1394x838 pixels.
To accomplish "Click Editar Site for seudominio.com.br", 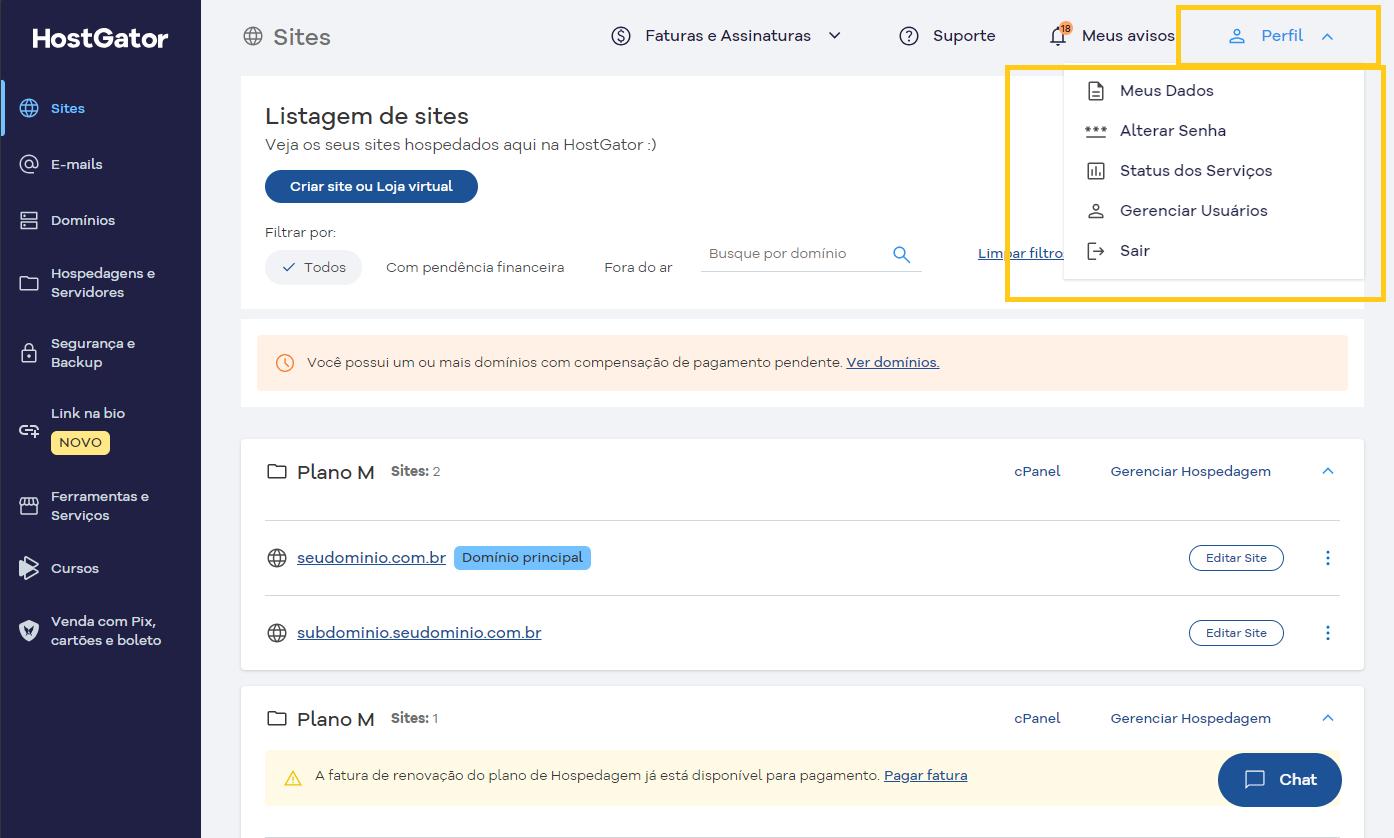I will (x=1236, y=558).
